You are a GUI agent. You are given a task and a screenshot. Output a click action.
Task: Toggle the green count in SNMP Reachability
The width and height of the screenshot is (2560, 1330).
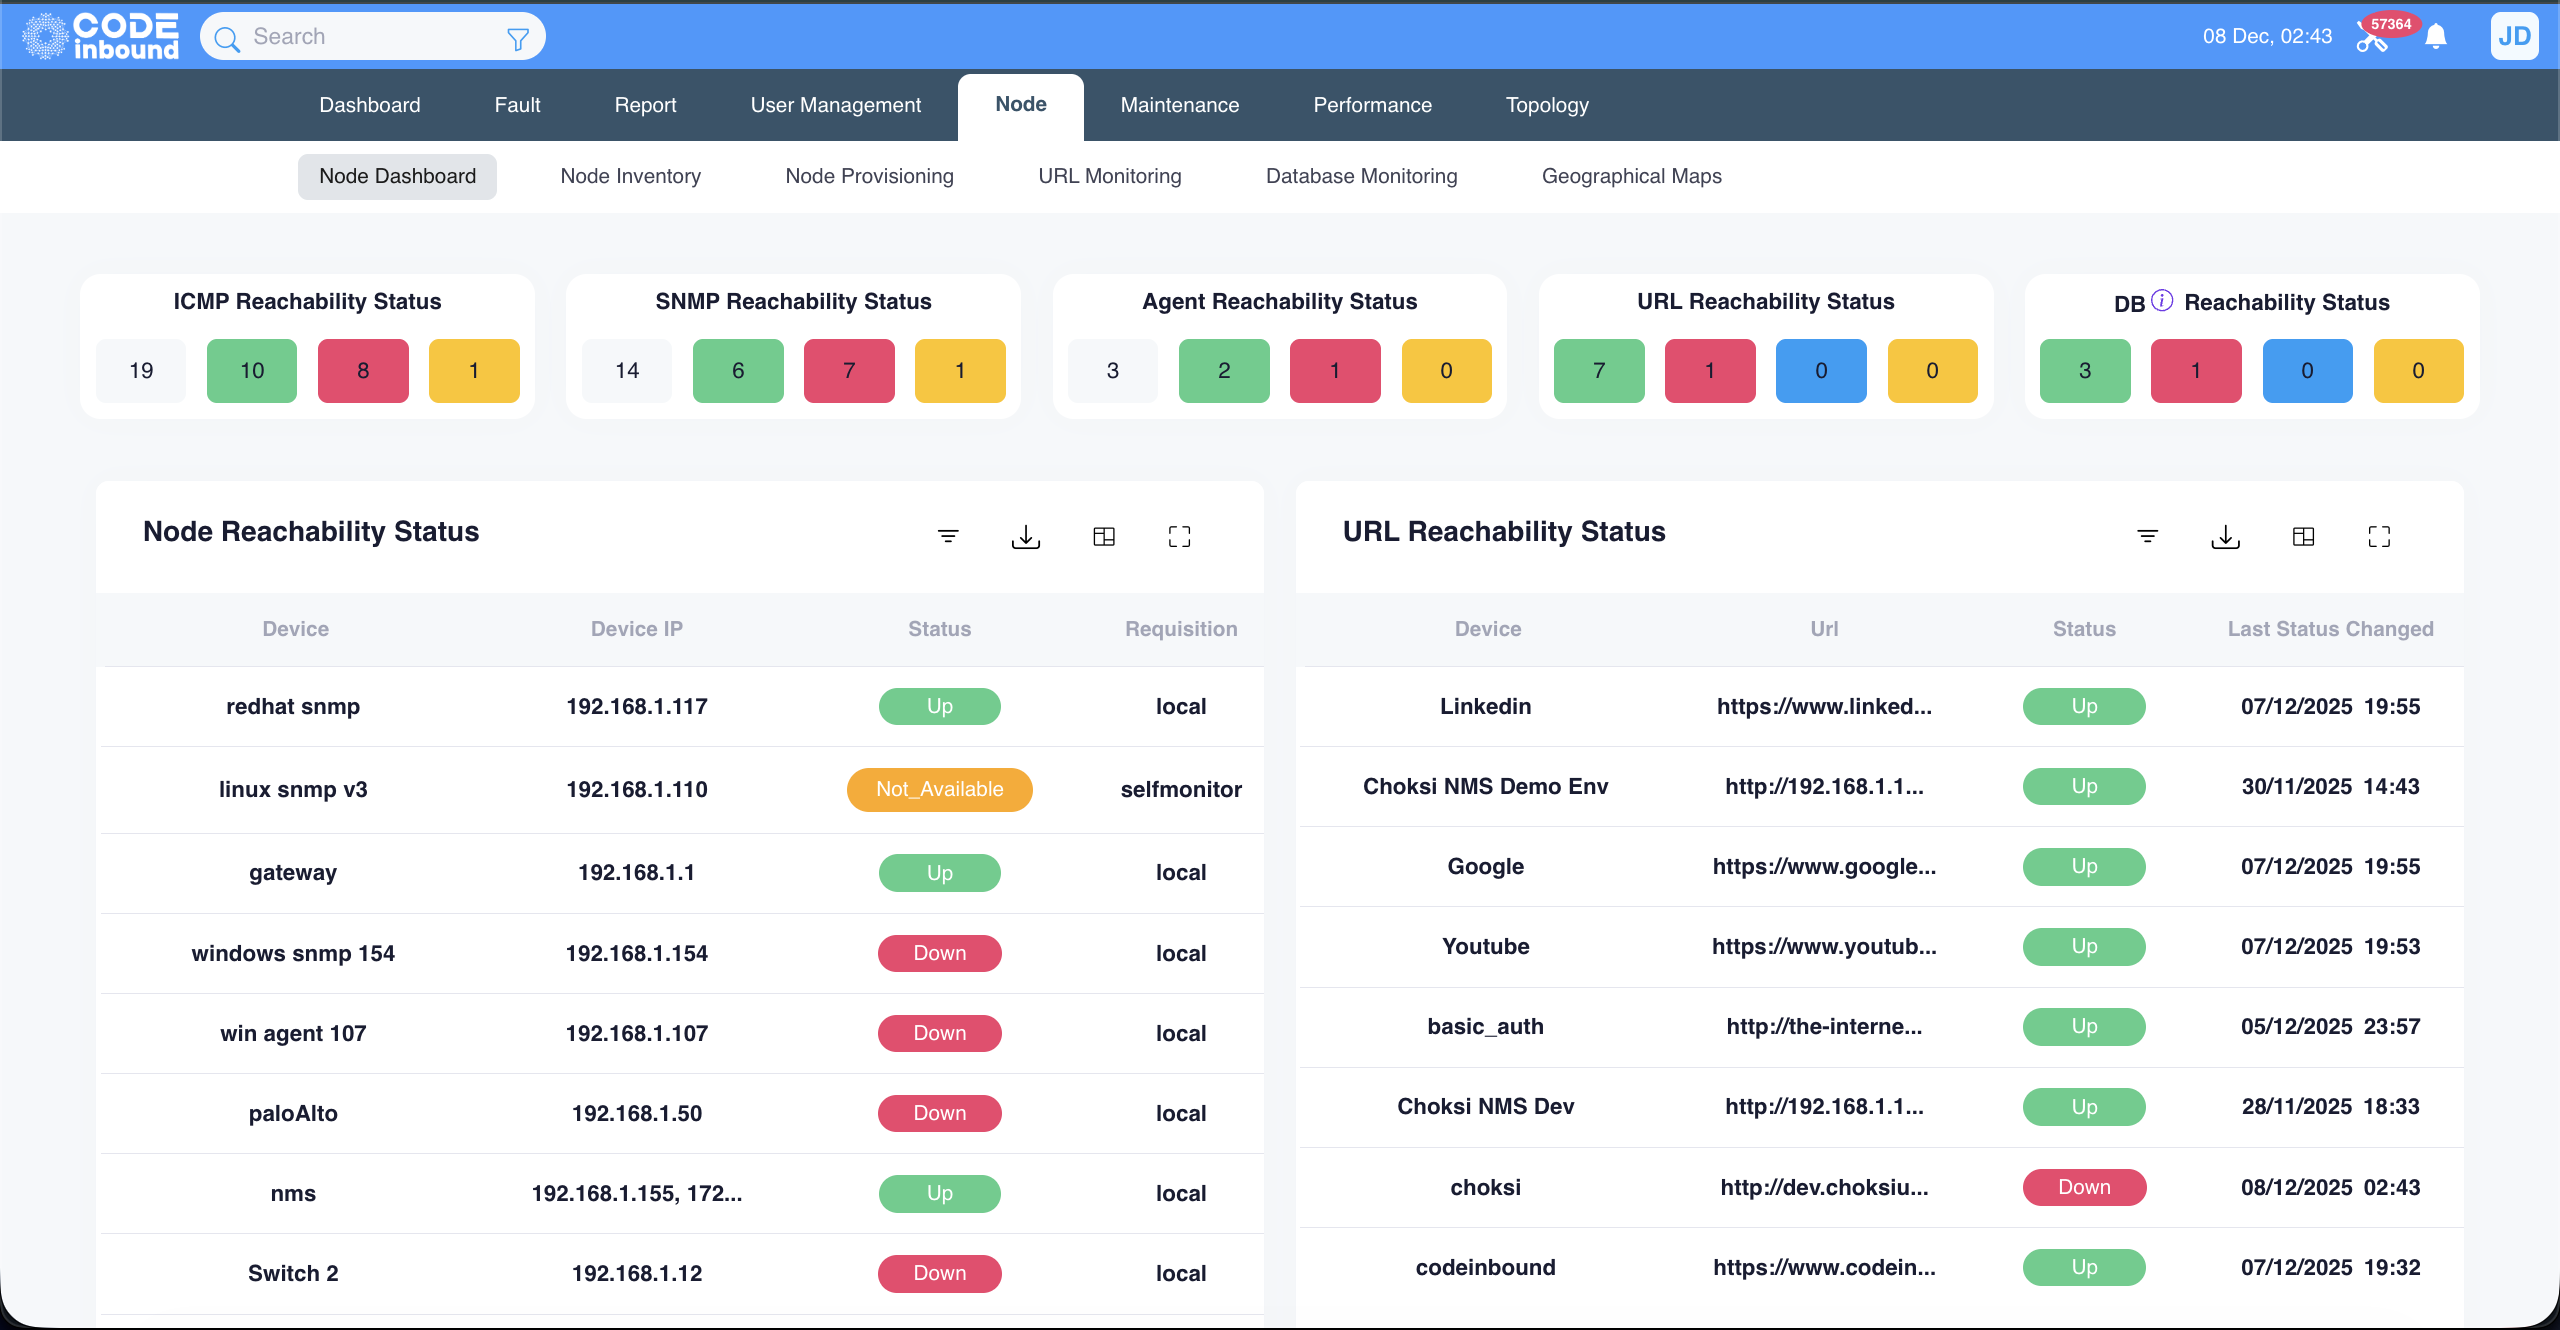737,370
